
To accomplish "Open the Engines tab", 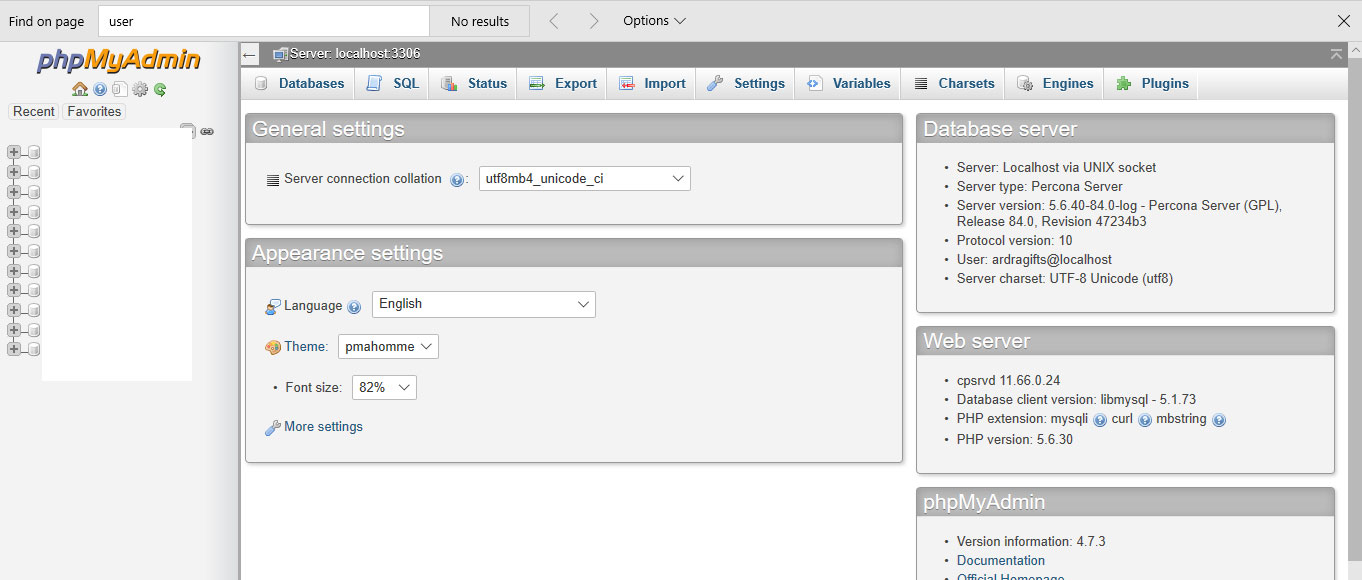I will [x=1055, y=84].
